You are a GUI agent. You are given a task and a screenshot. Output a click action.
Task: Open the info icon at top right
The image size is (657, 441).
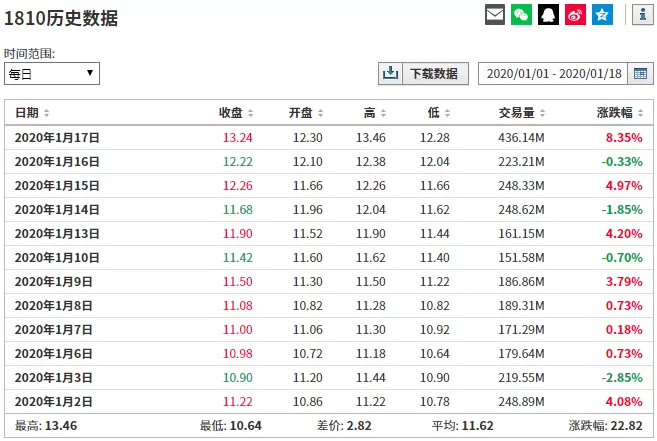pyautogui.click(x=641, y=15)
